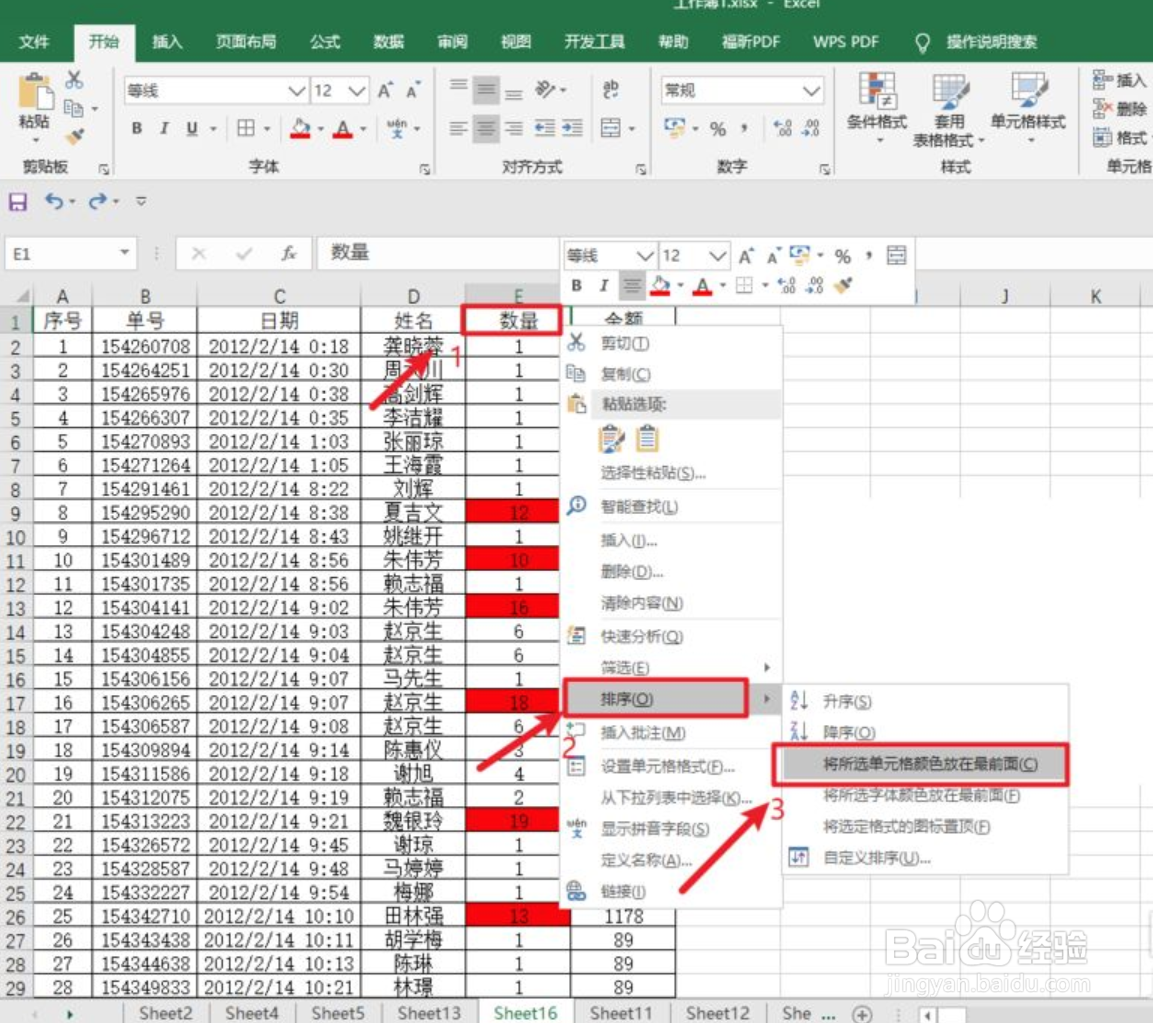Image resolution: width=1153 pixels, height=1023 pixels.
Task: Choose 剪切(T) in the context menu
Action: pyautogui.click(x=671, y=343)
